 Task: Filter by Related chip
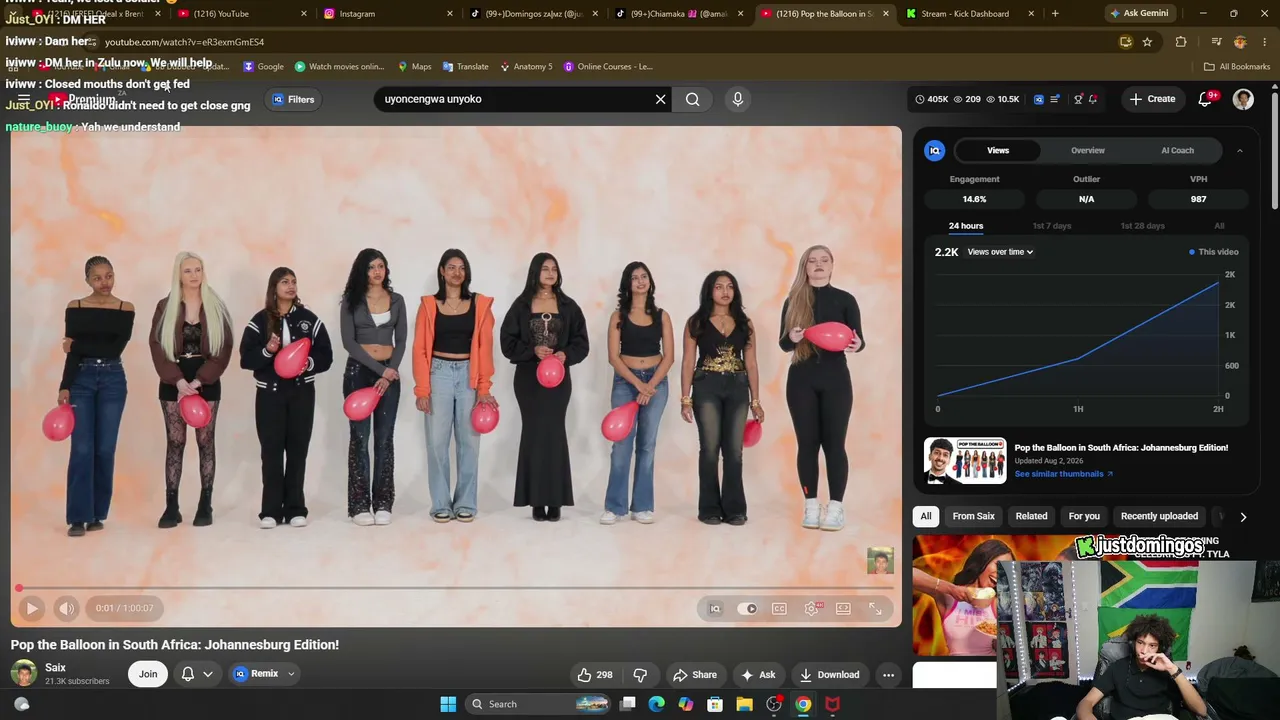click(1031, 516)
